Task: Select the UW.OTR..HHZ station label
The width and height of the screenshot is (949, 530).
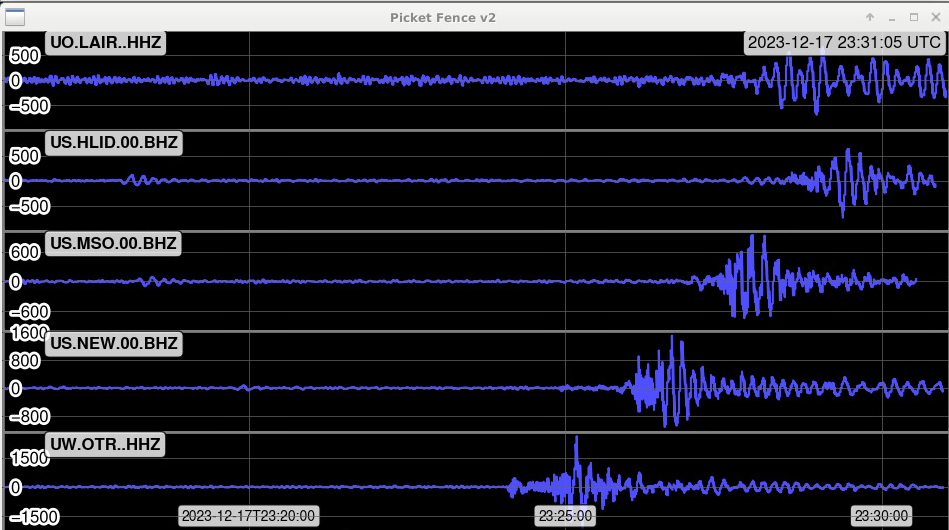Action: [x=105, y=444]
